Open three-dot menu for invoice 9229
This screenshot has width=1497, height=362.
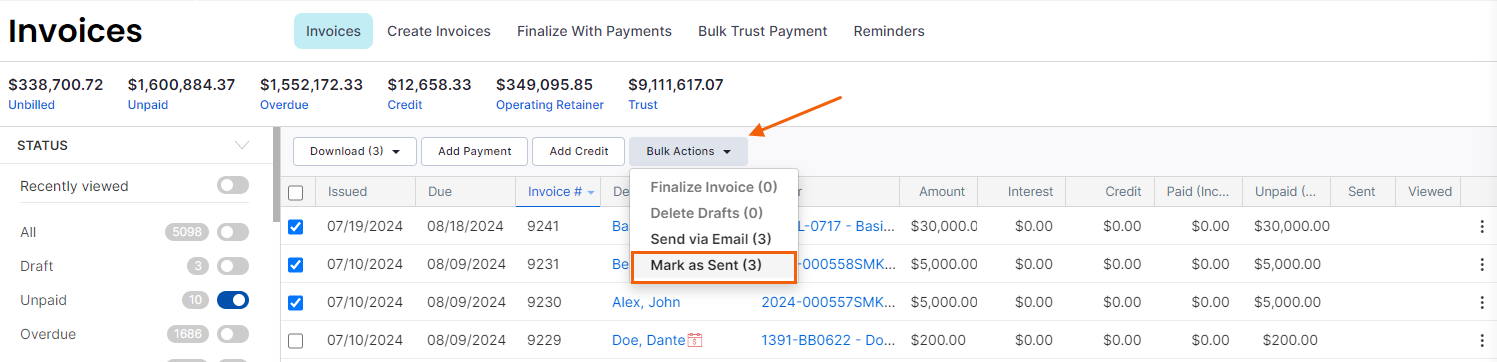tap(1482, 341)
